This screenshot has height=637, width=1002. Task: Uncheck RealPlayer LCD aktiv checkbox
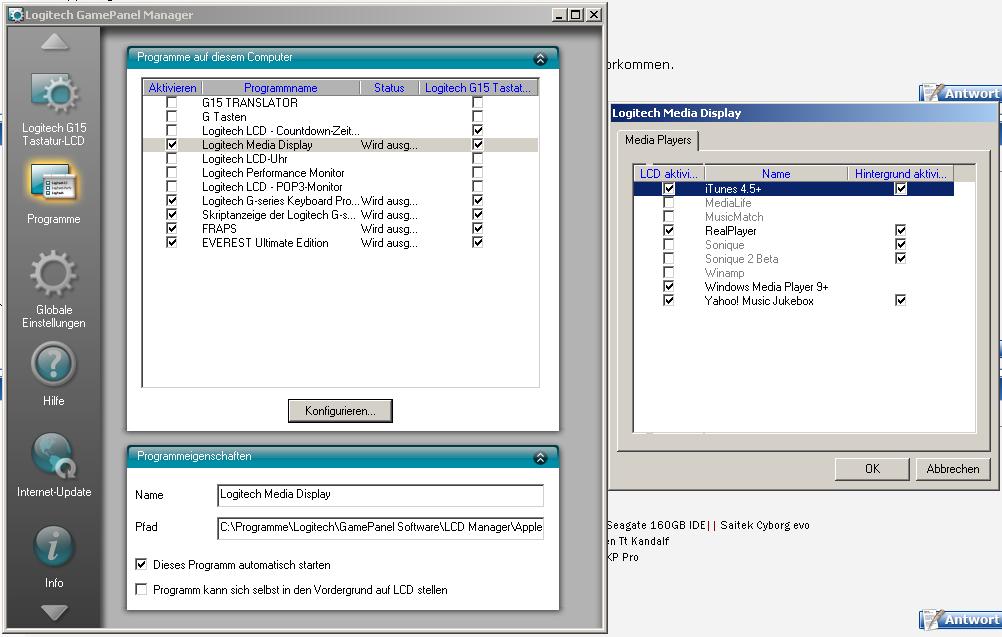pyautogui.click(x=668, y=230)
